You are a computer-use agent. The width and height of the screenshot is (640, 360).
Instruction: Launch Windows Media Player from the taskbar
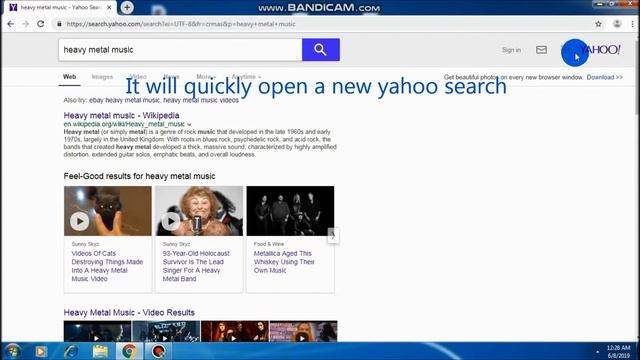[41, 351]
